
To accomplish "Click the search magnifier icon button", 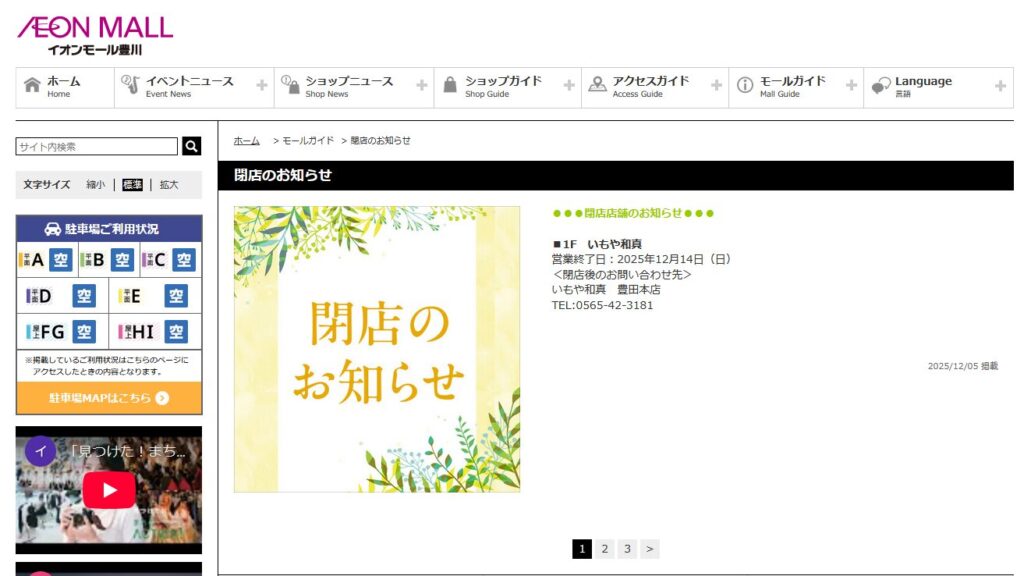I will (191, 147).
